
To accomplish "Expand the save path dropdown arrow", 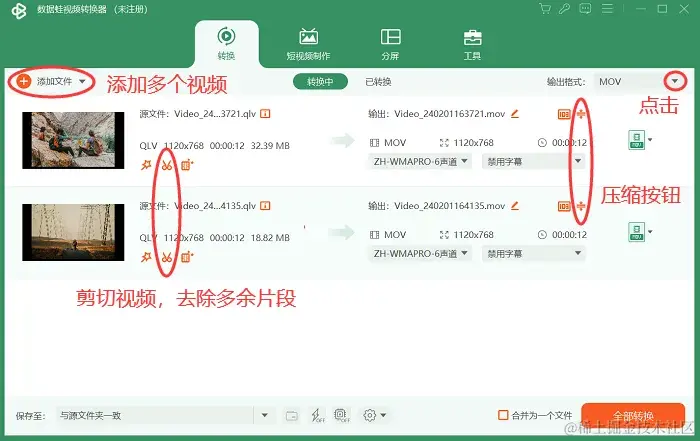I will [264, 416].
